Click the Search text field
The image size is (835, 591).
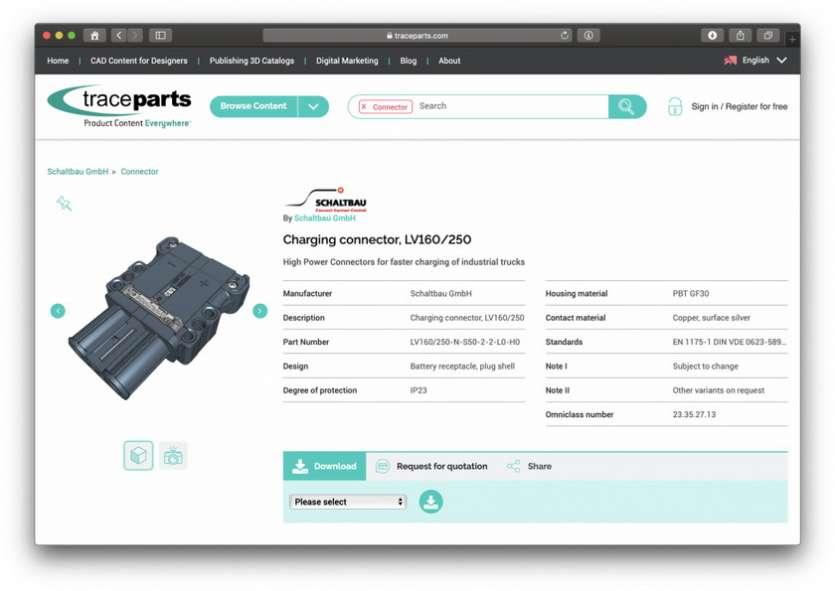click(x=511, y=106)
